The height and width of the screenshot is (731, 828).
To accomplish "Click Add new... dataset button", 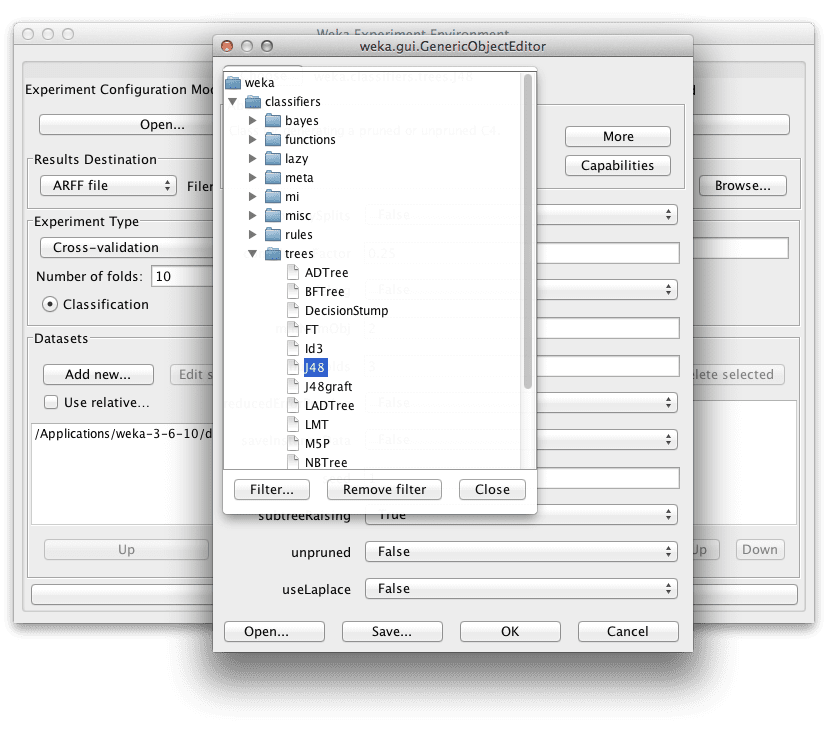I will click(98, 374).
